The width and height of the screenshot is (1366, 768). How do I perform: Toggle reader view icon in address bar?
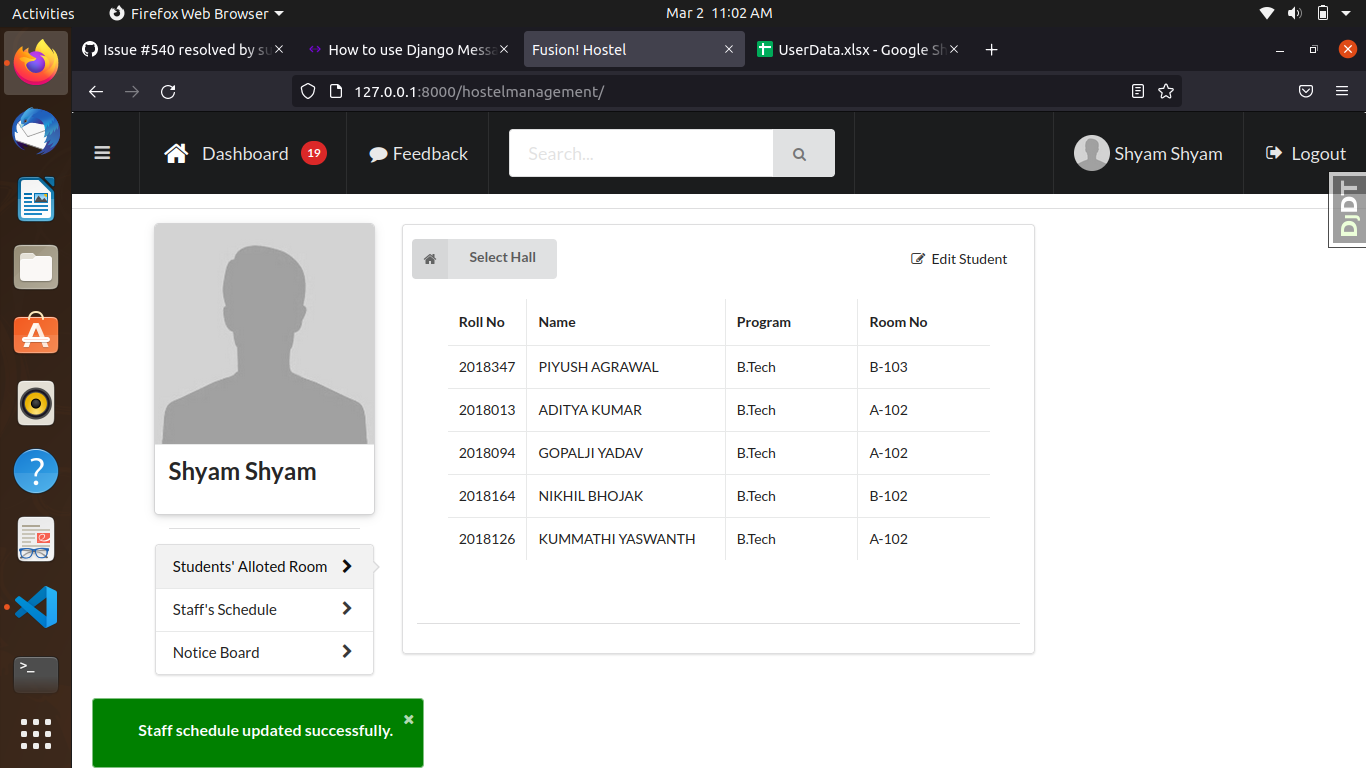click(x=1137, y=91)
